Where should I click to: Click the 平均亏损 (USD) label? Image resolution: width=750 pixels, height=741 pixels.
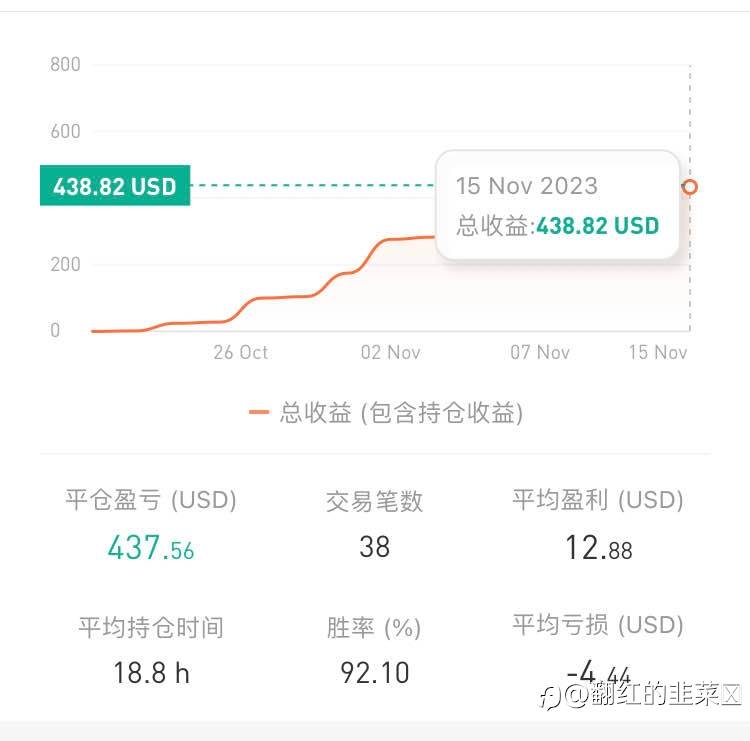[x=598, y=625]
